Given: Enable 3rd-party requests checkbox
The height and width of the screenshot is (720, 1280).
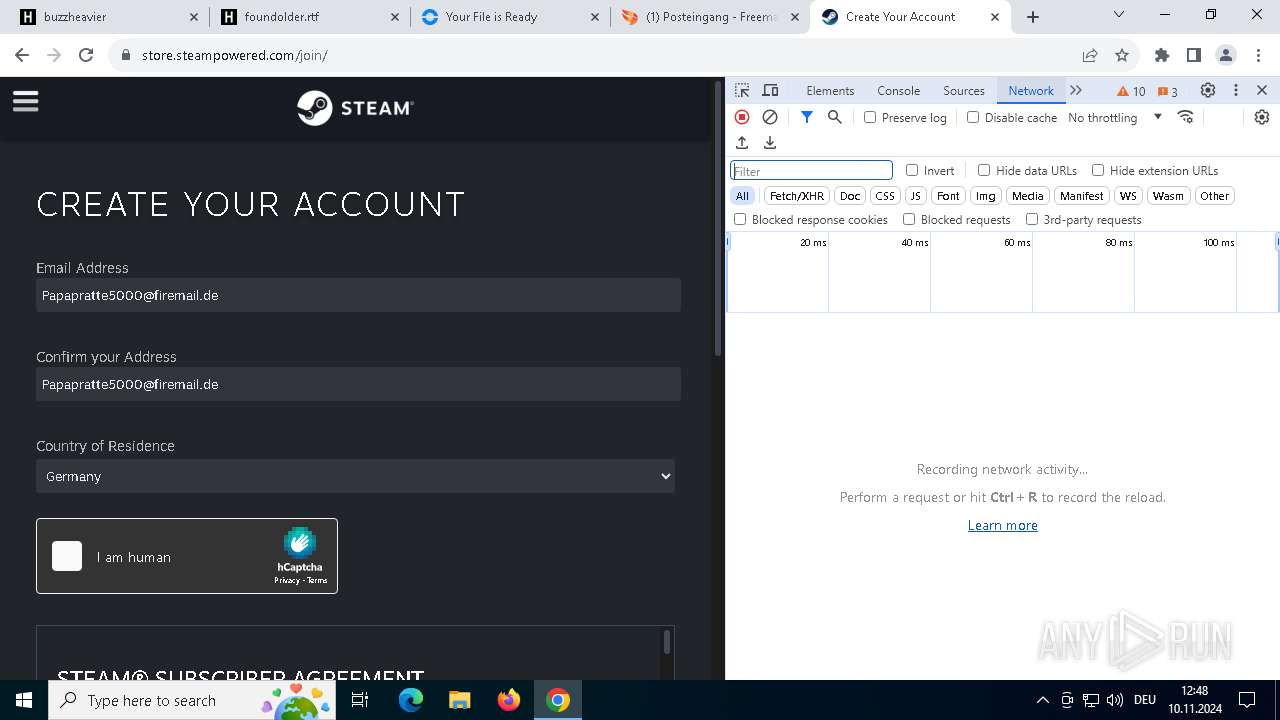Looking at the screenshot, I should (x=1032, y=219).
